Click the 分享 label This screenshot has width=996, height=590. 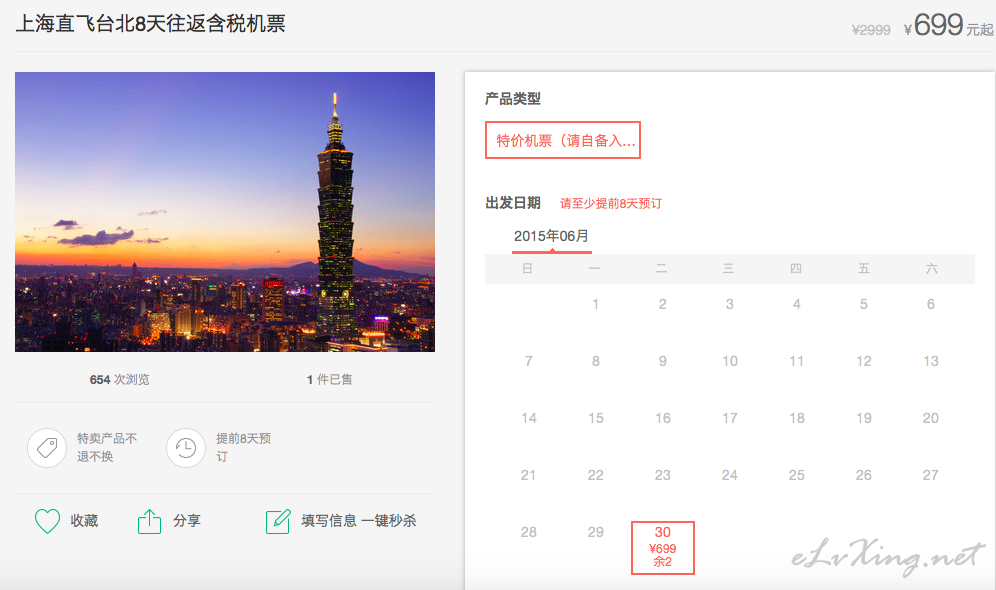coord(187,521)
